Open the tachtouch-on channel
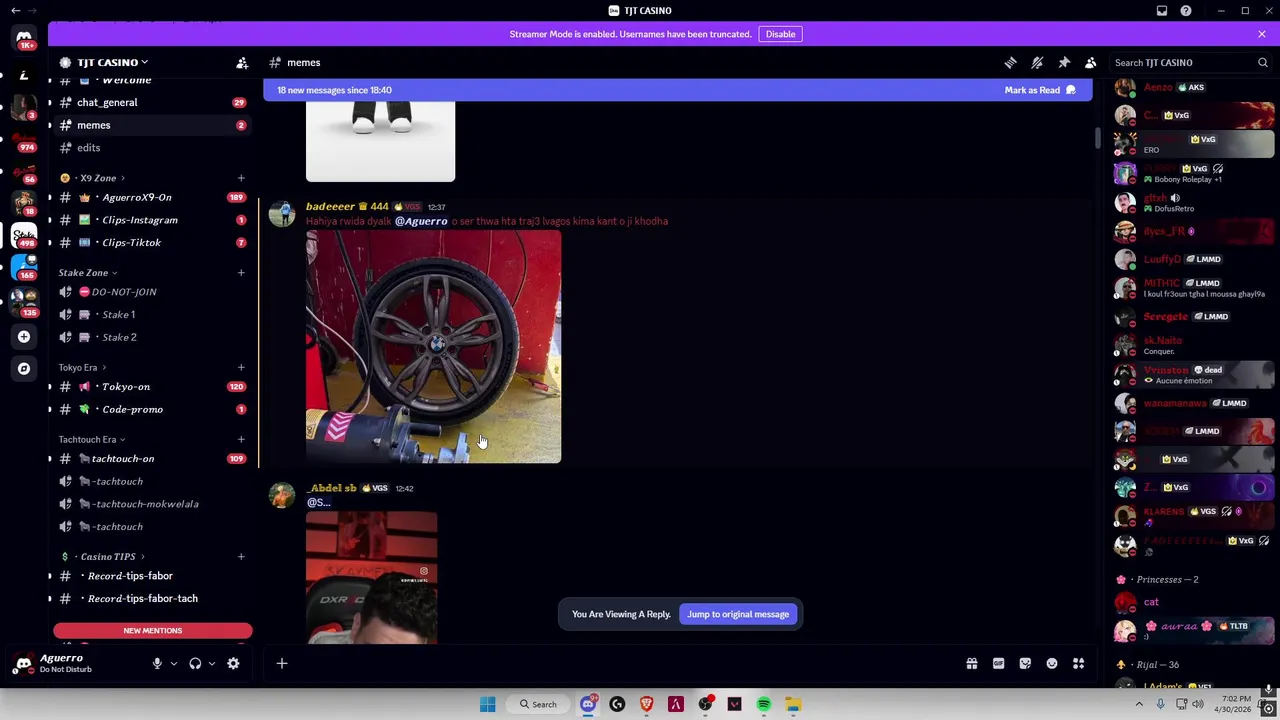The image size is (1280, 720). click(x=152, y=459)
